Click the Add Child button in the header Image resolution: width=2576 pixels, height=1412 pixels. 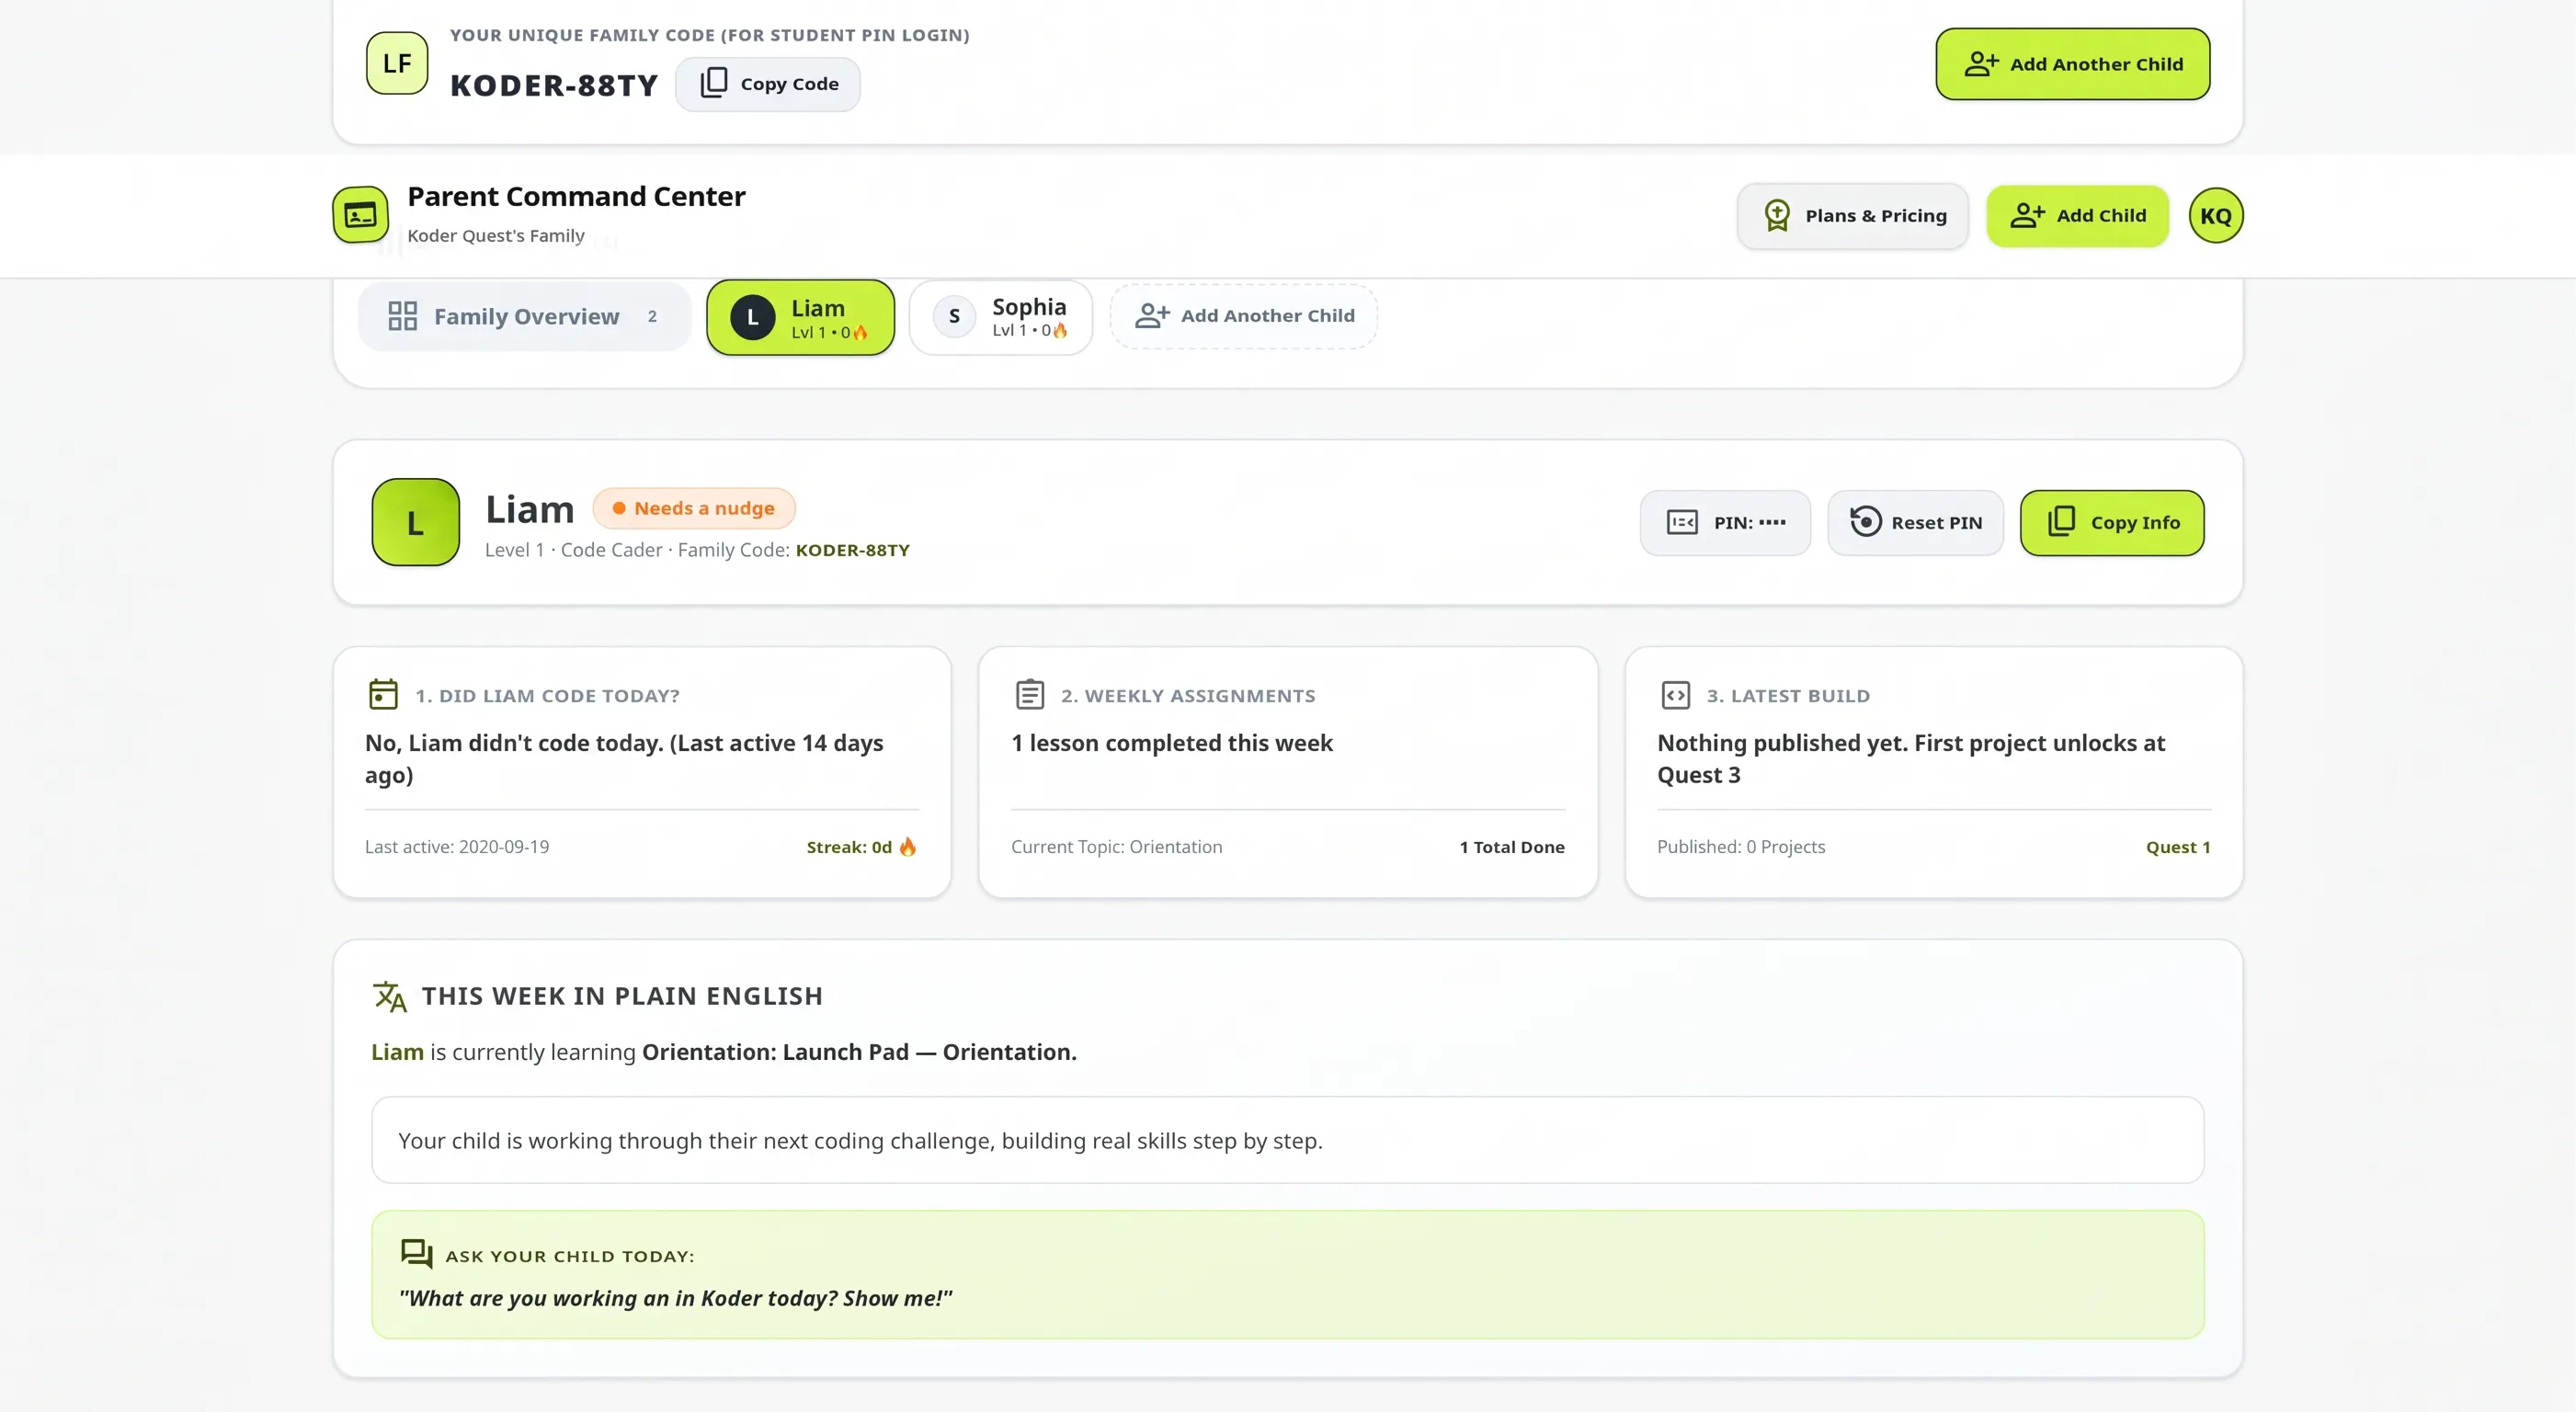[x=2077, y=216]
